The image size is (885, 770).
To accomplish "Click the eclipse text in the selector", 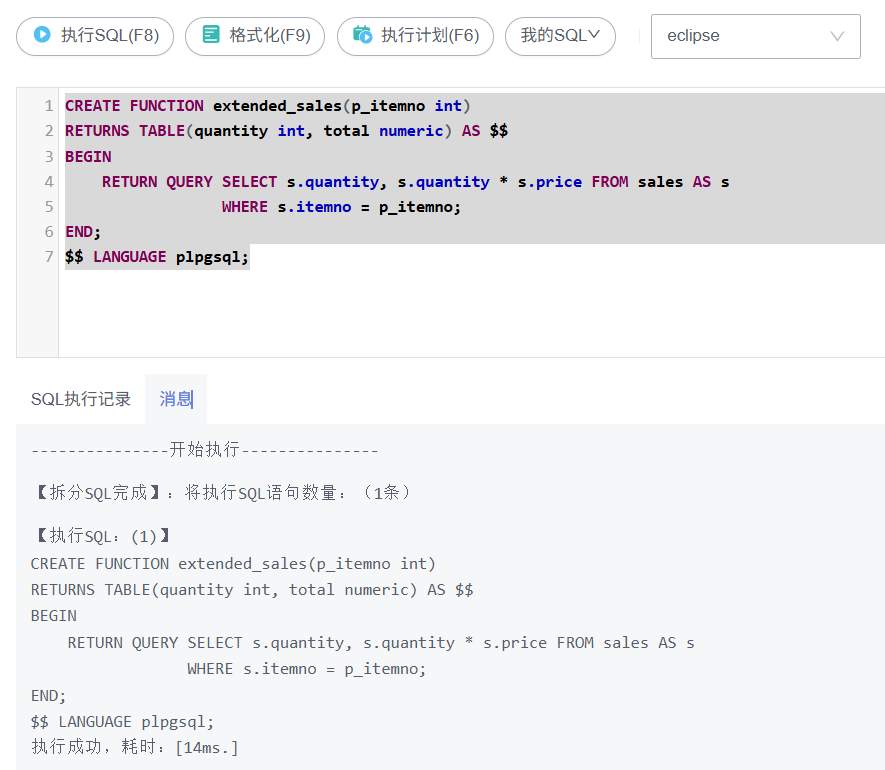I will (x=693, y=36).
